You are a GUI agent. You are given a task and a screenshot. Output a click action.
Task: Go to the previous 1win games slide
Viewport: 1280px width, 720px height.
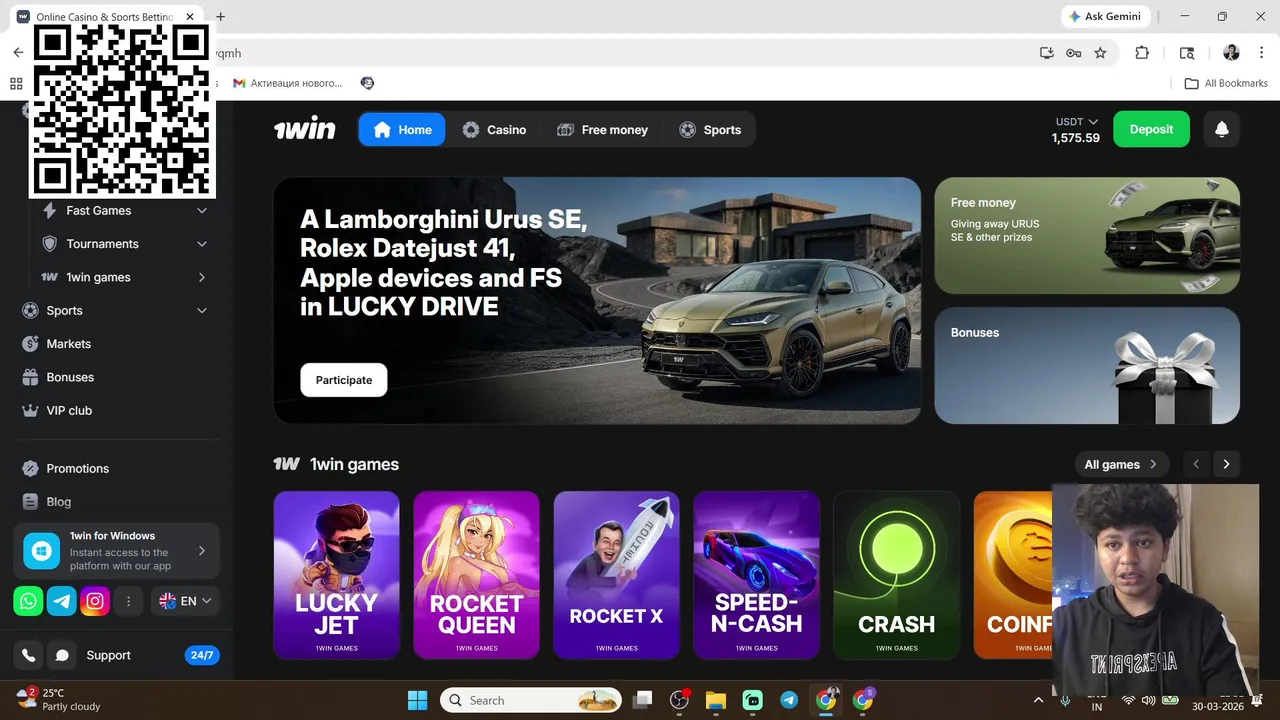(1196, 464)
